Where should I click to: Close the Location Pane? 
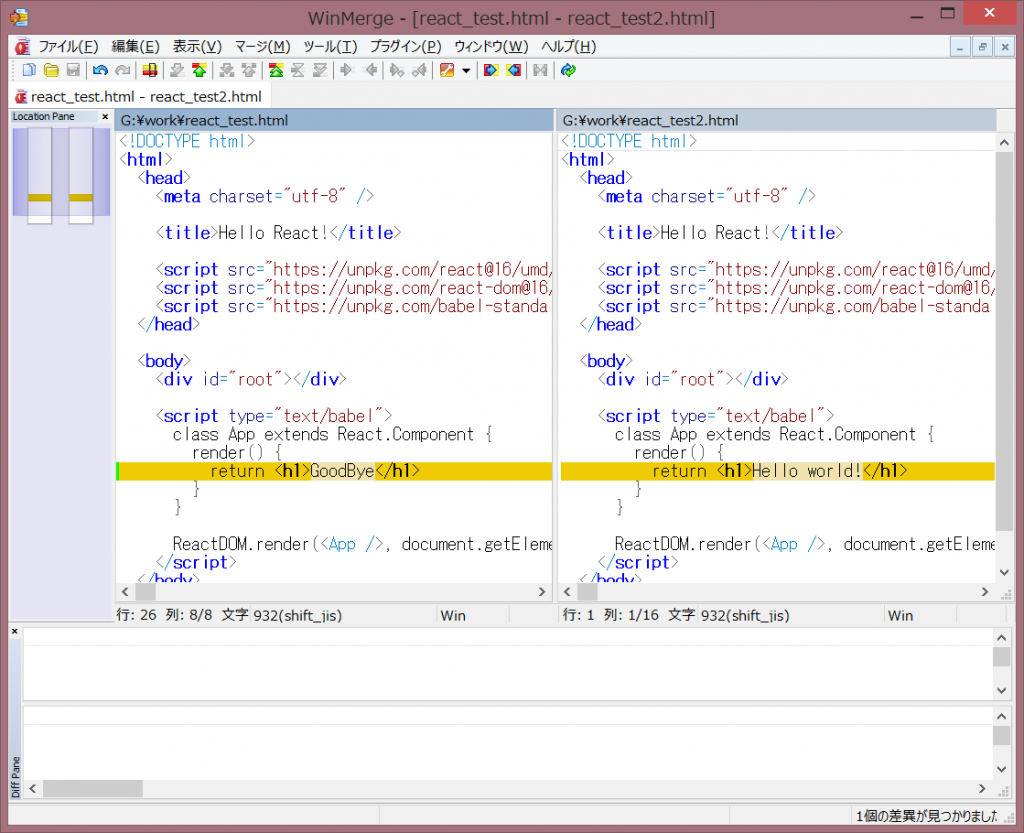(105, 117)
